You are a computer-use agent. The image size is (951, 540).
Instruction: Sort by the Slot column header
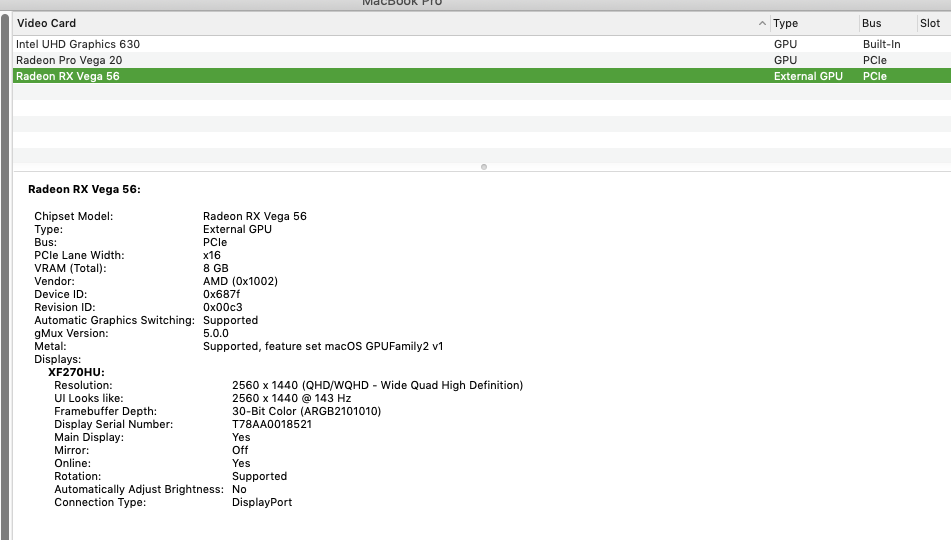pyautogui.click(x=934, y=23)
